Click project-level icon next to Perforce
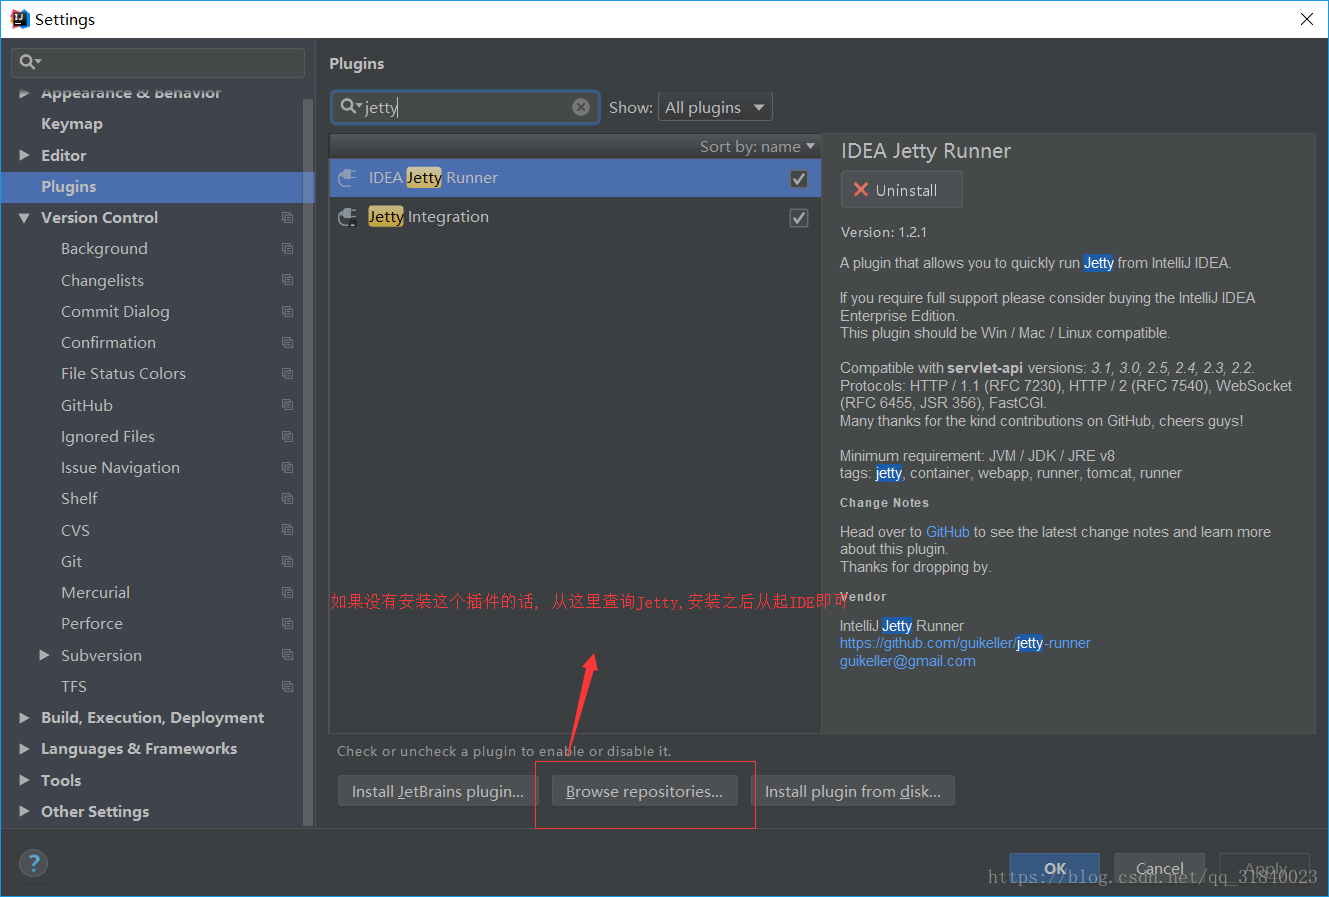 (287, 623)
